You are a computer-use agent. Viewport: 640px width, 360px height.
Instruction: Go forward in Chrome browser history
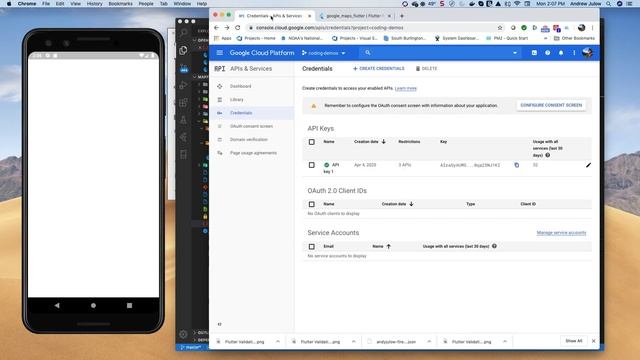[x=227, y=28]
